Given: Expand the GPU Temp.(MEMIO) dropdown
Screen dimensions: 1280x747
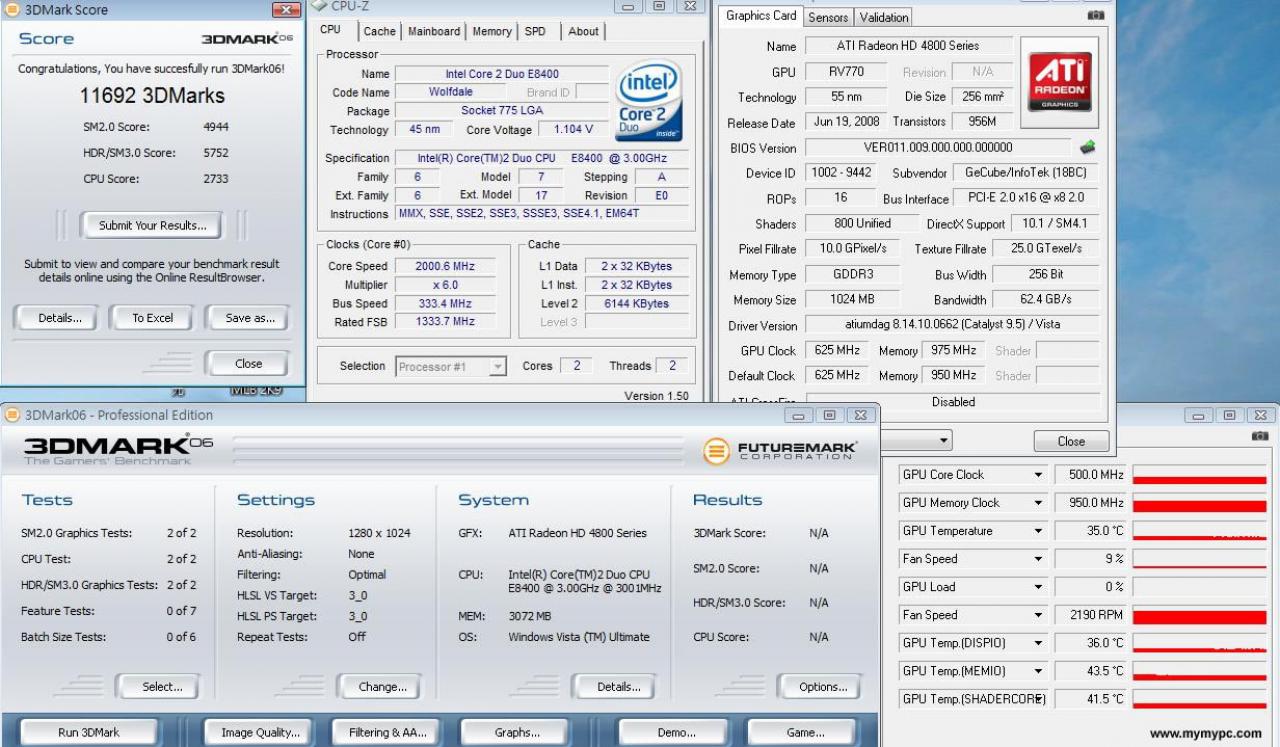Looking at the screenshot, I should pos(1038,671).
